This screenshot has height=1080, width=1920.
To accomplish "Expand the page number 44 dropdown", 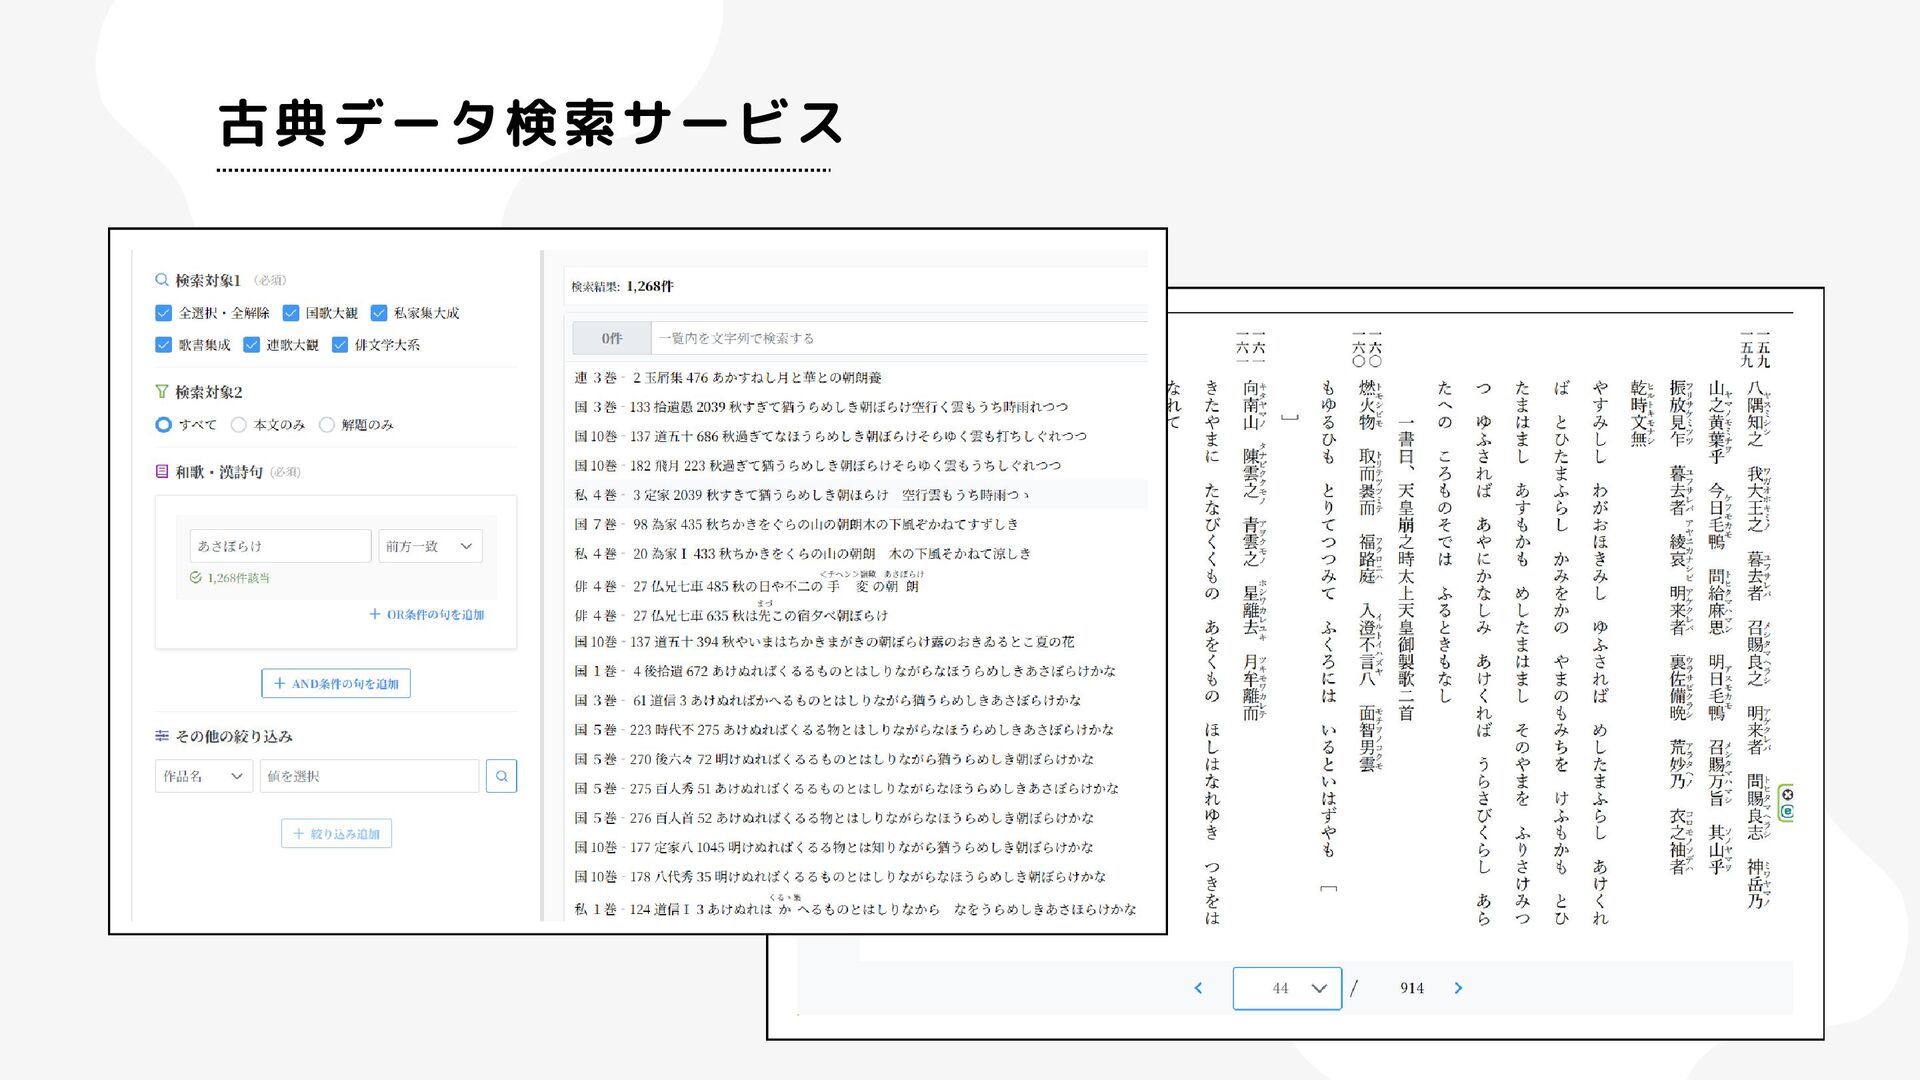I will pos(1287,988).
